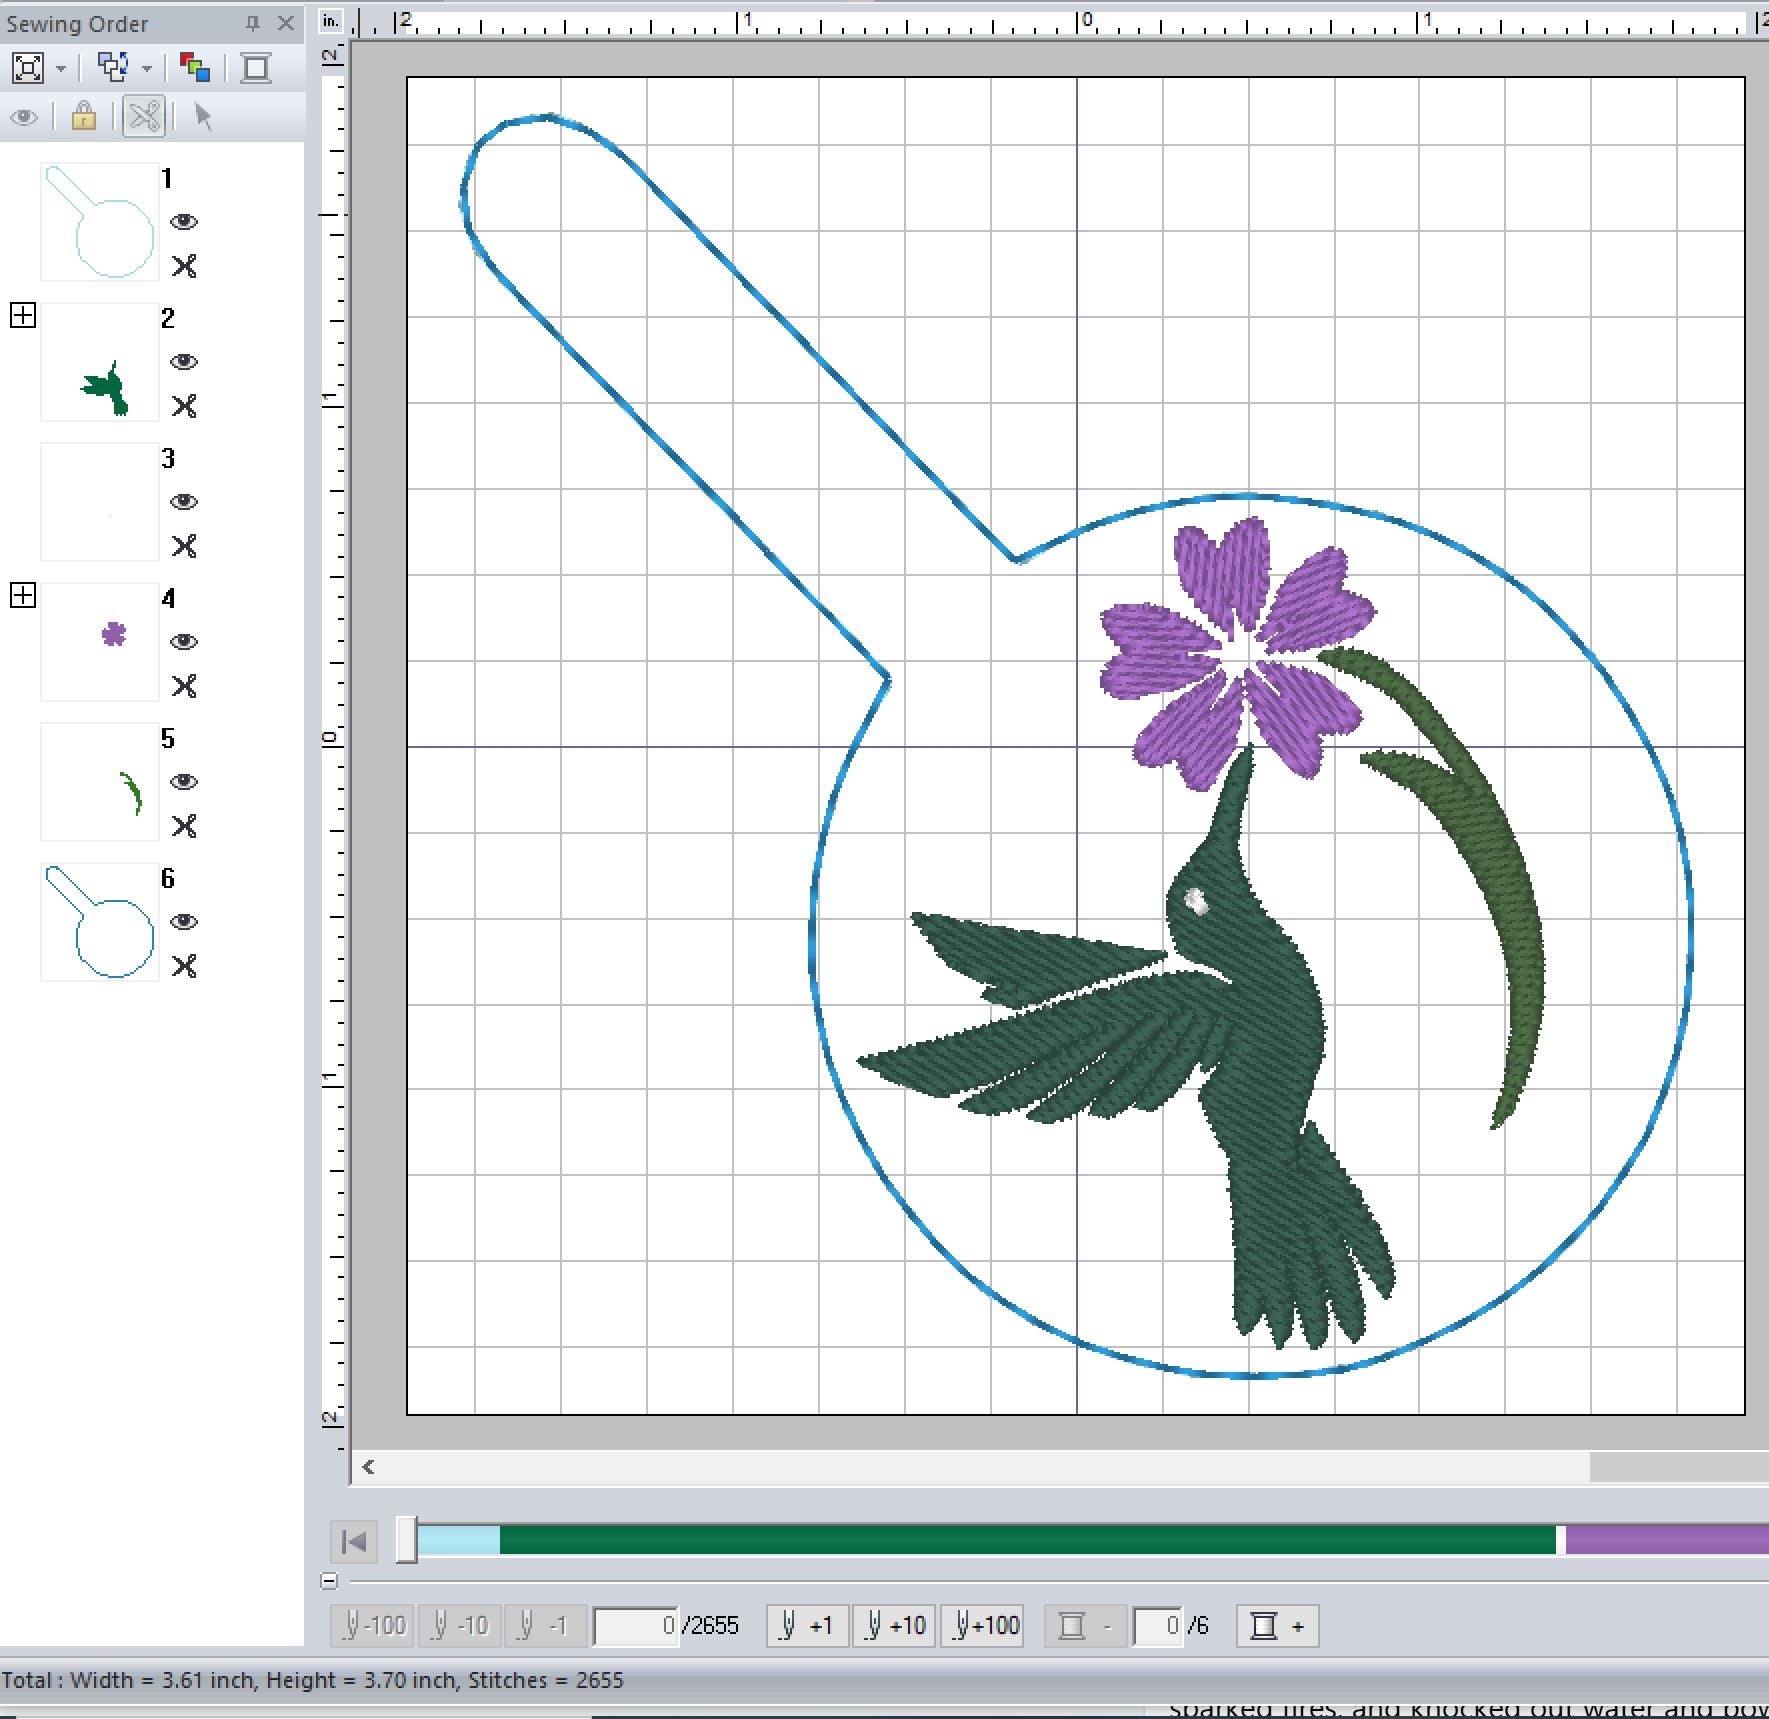
Task: Advance the simulator by +10 stitches
Action: [894, 1625]
